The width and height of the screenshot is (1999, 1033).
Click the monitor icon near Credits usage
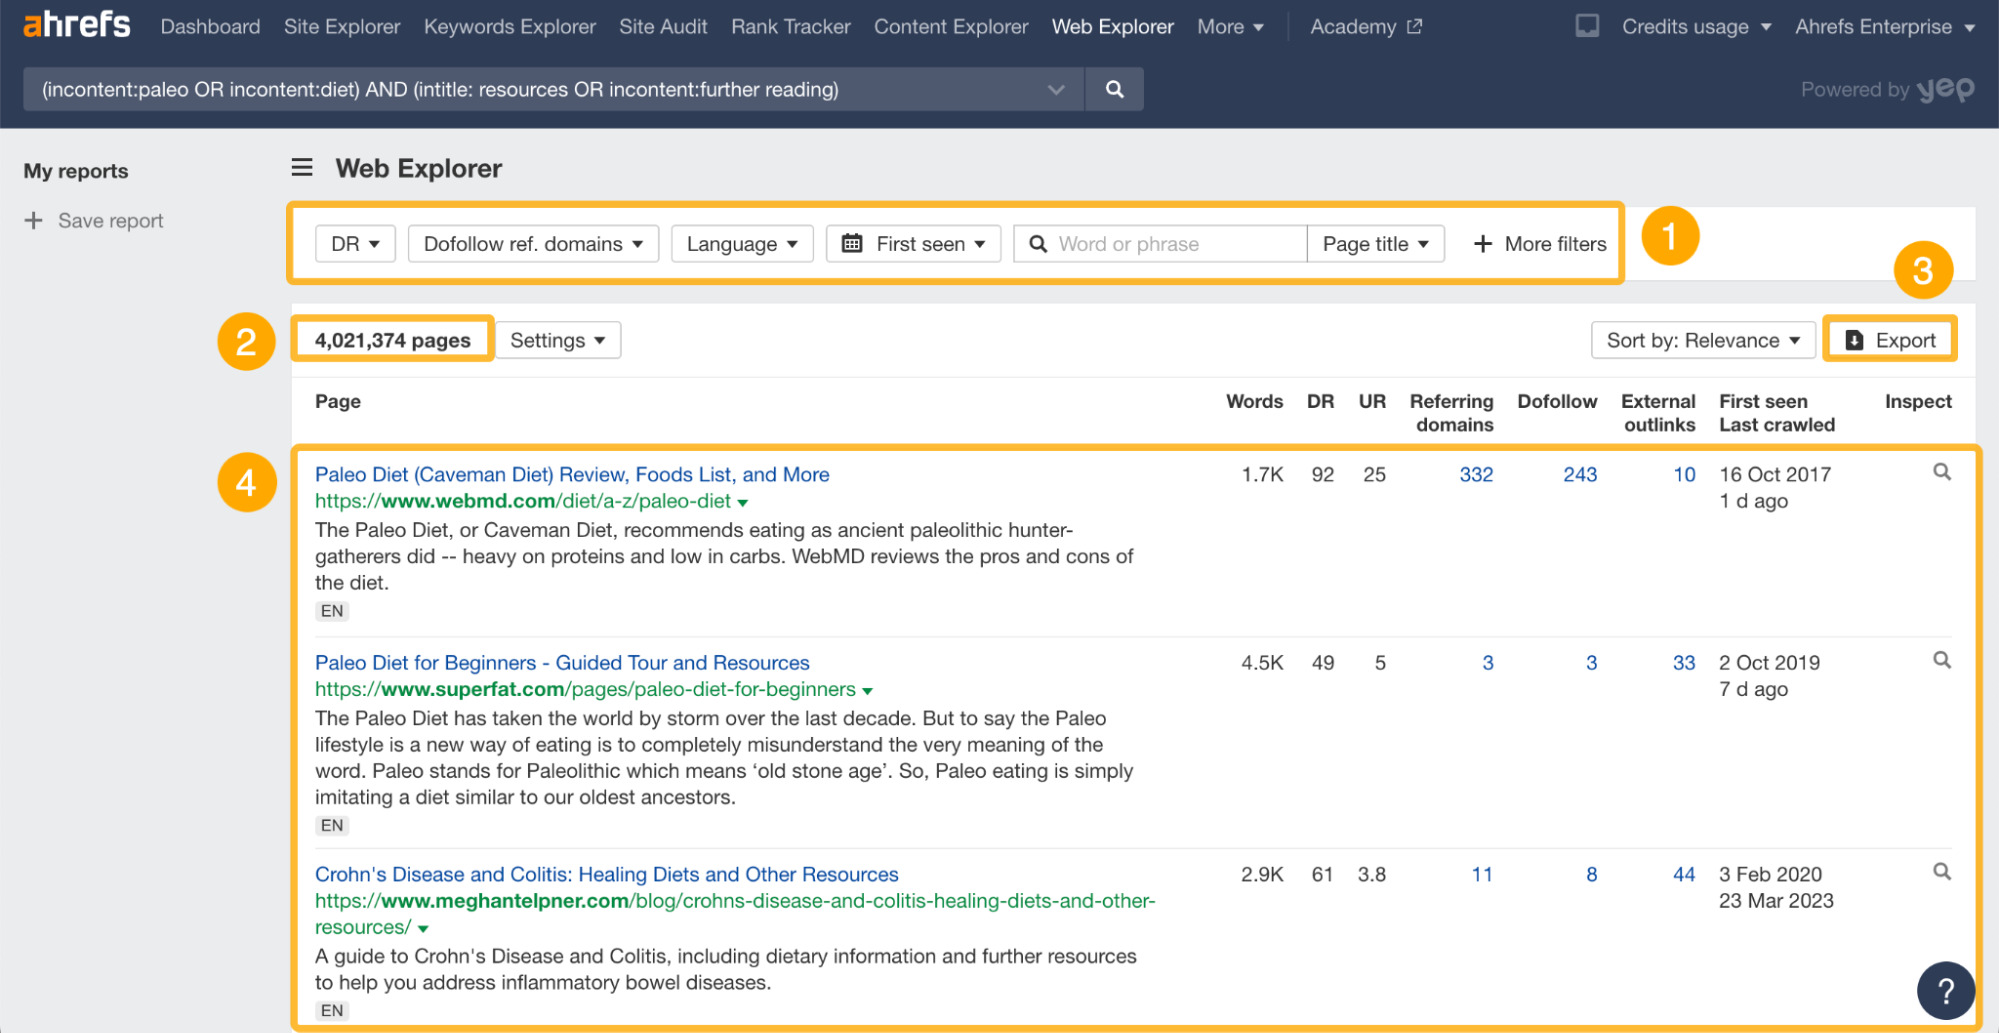(1587, 26)
